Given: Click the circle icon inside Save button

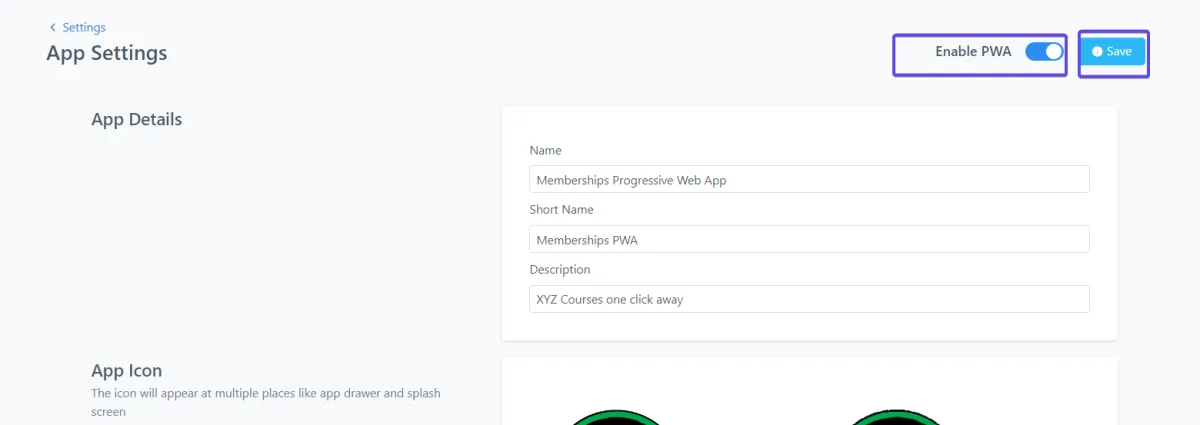Looking at the screenshot, I should (x=1097, y=51).
